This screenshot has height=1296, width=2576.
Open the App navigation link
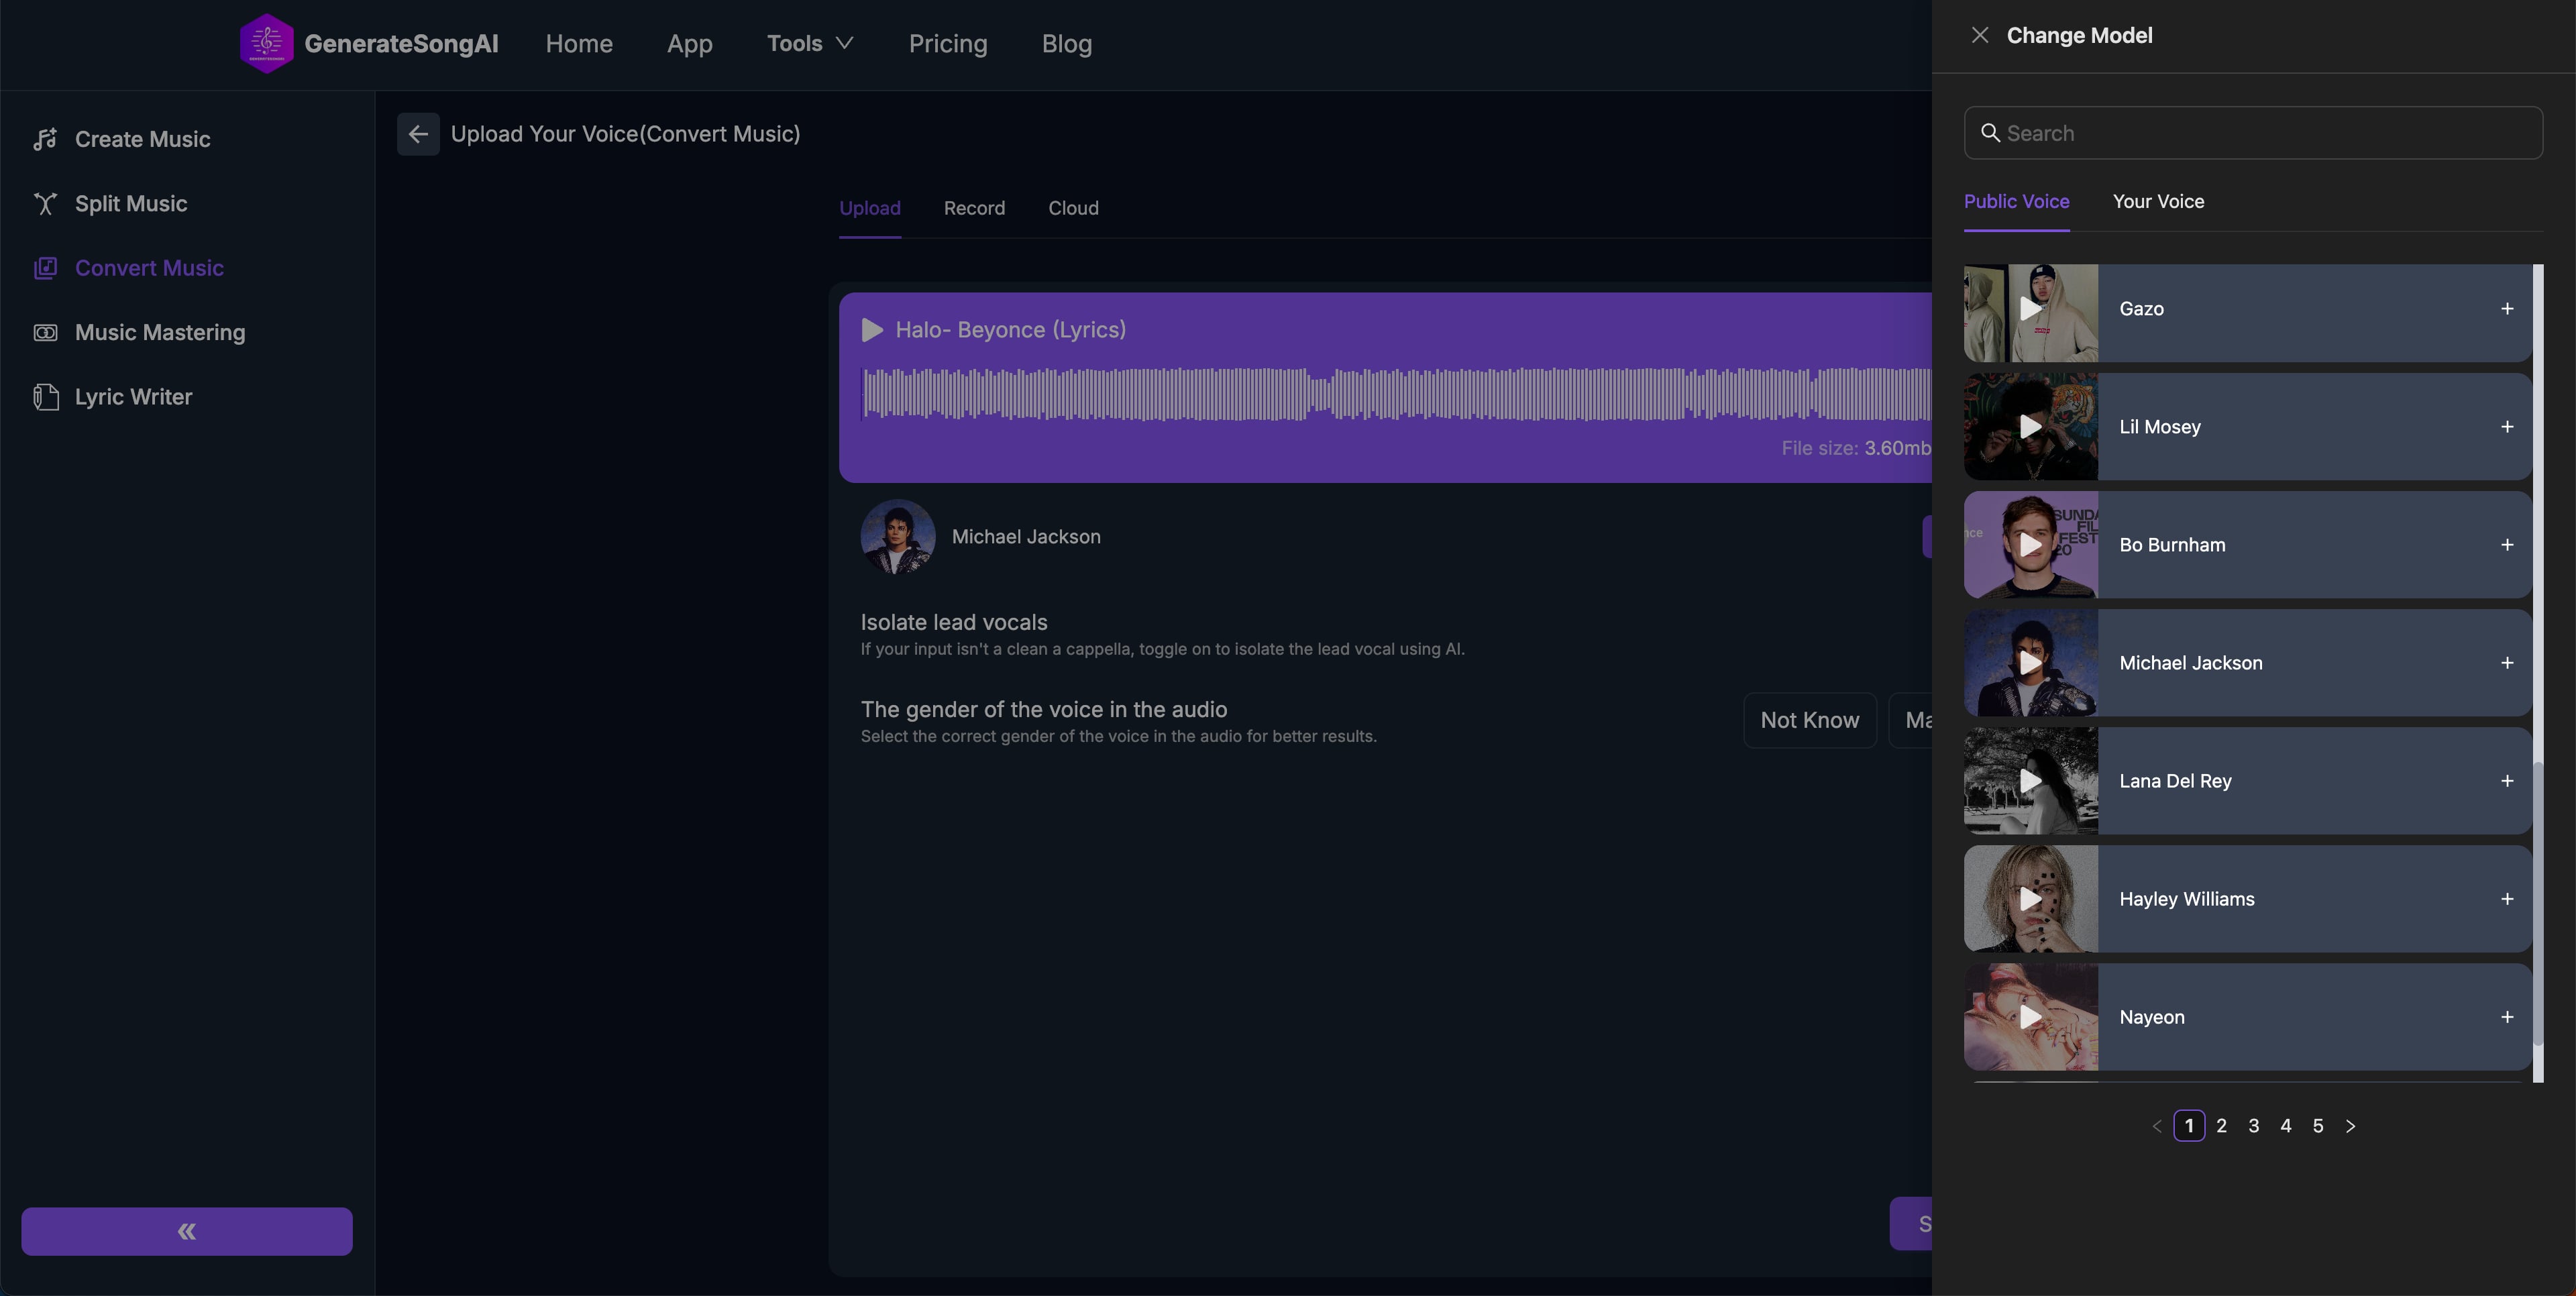click(x=690, y=43)
